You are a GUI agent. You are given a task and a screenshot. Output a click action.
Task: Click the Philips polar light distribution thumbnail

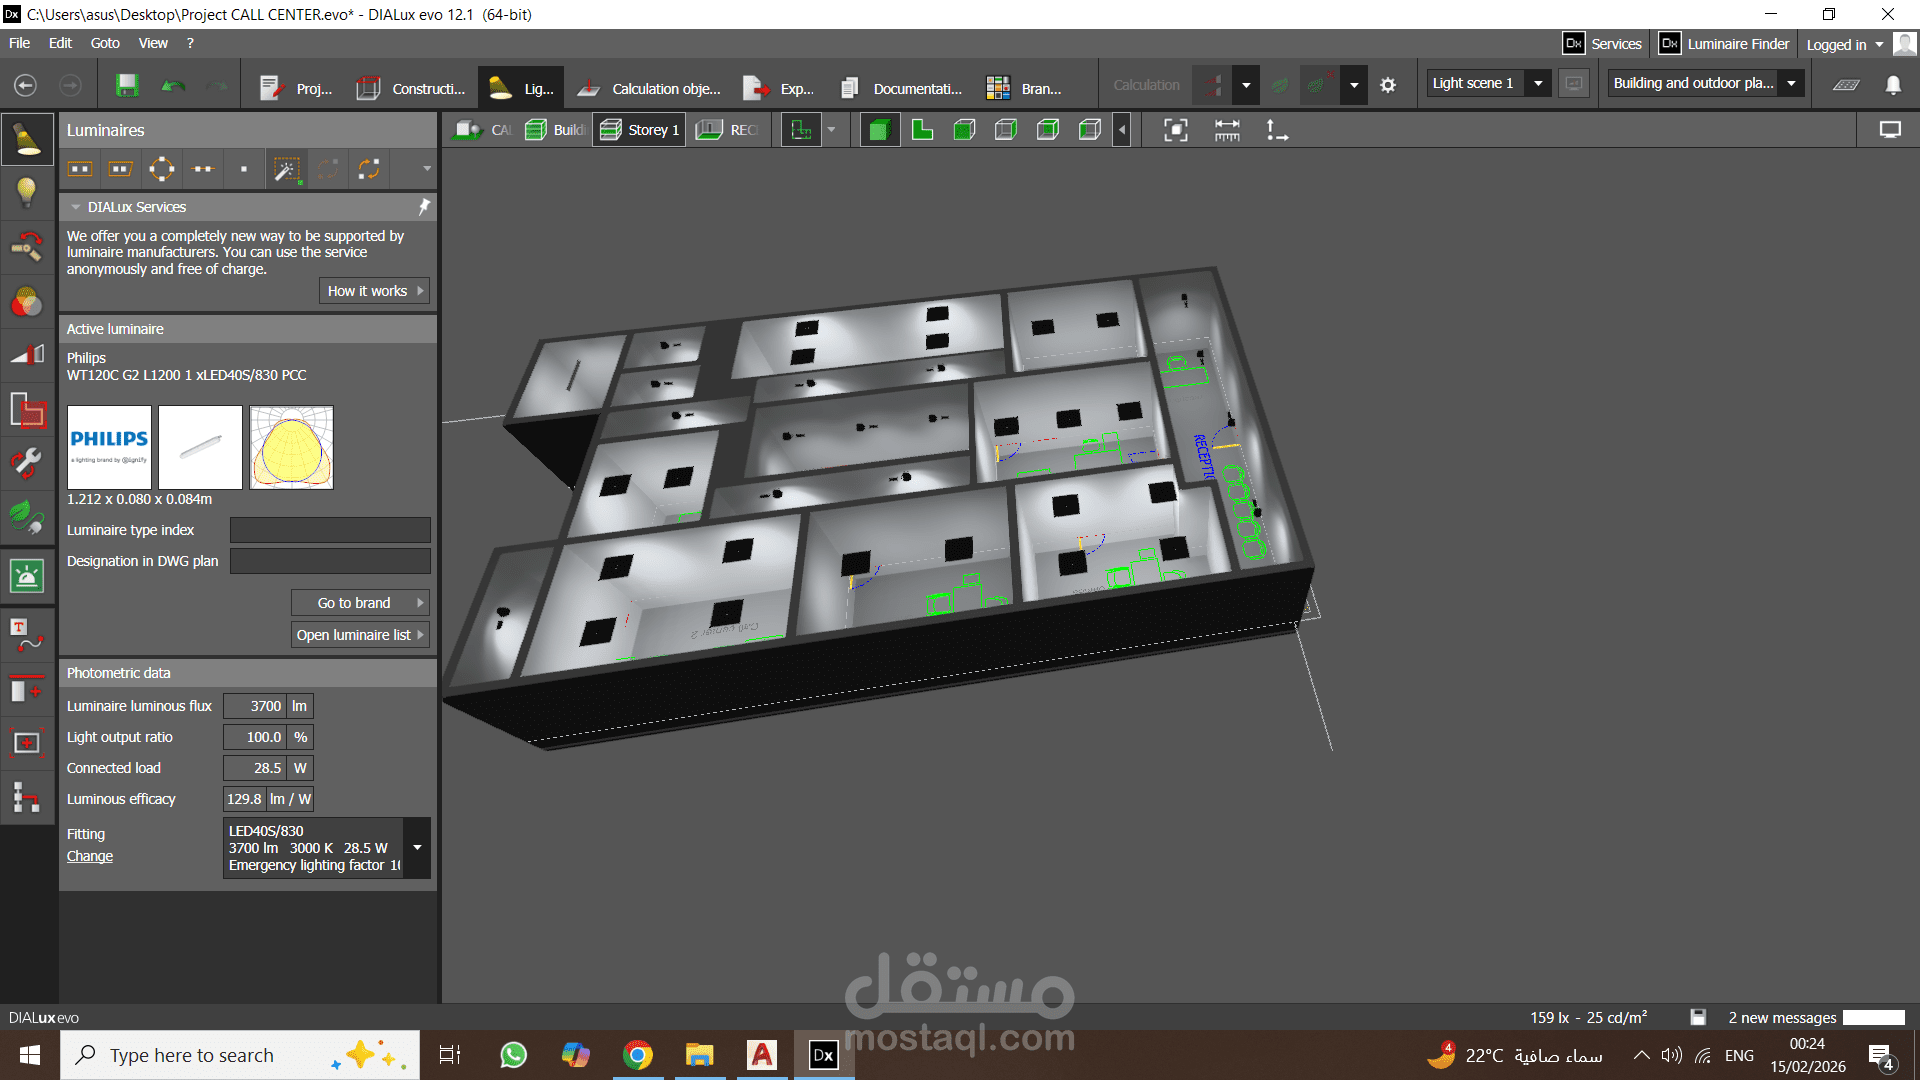[291, 447]
